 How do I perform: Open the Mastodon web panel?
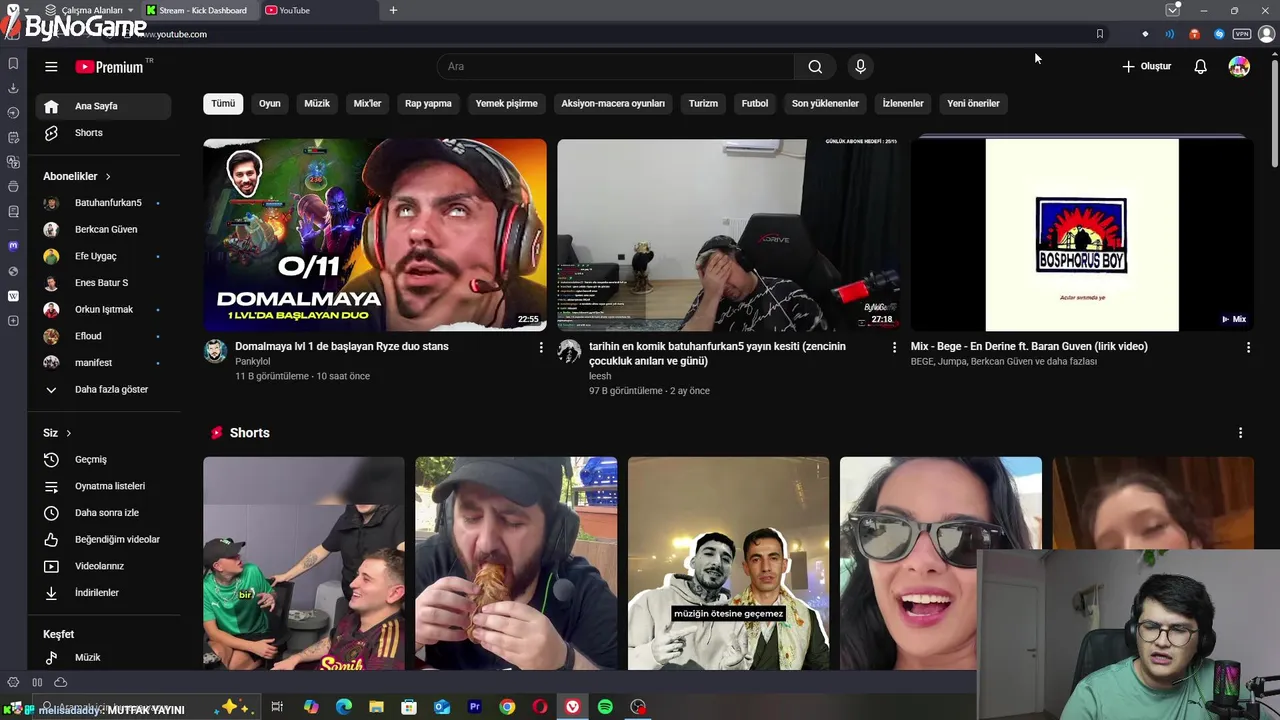coord(13,246)
